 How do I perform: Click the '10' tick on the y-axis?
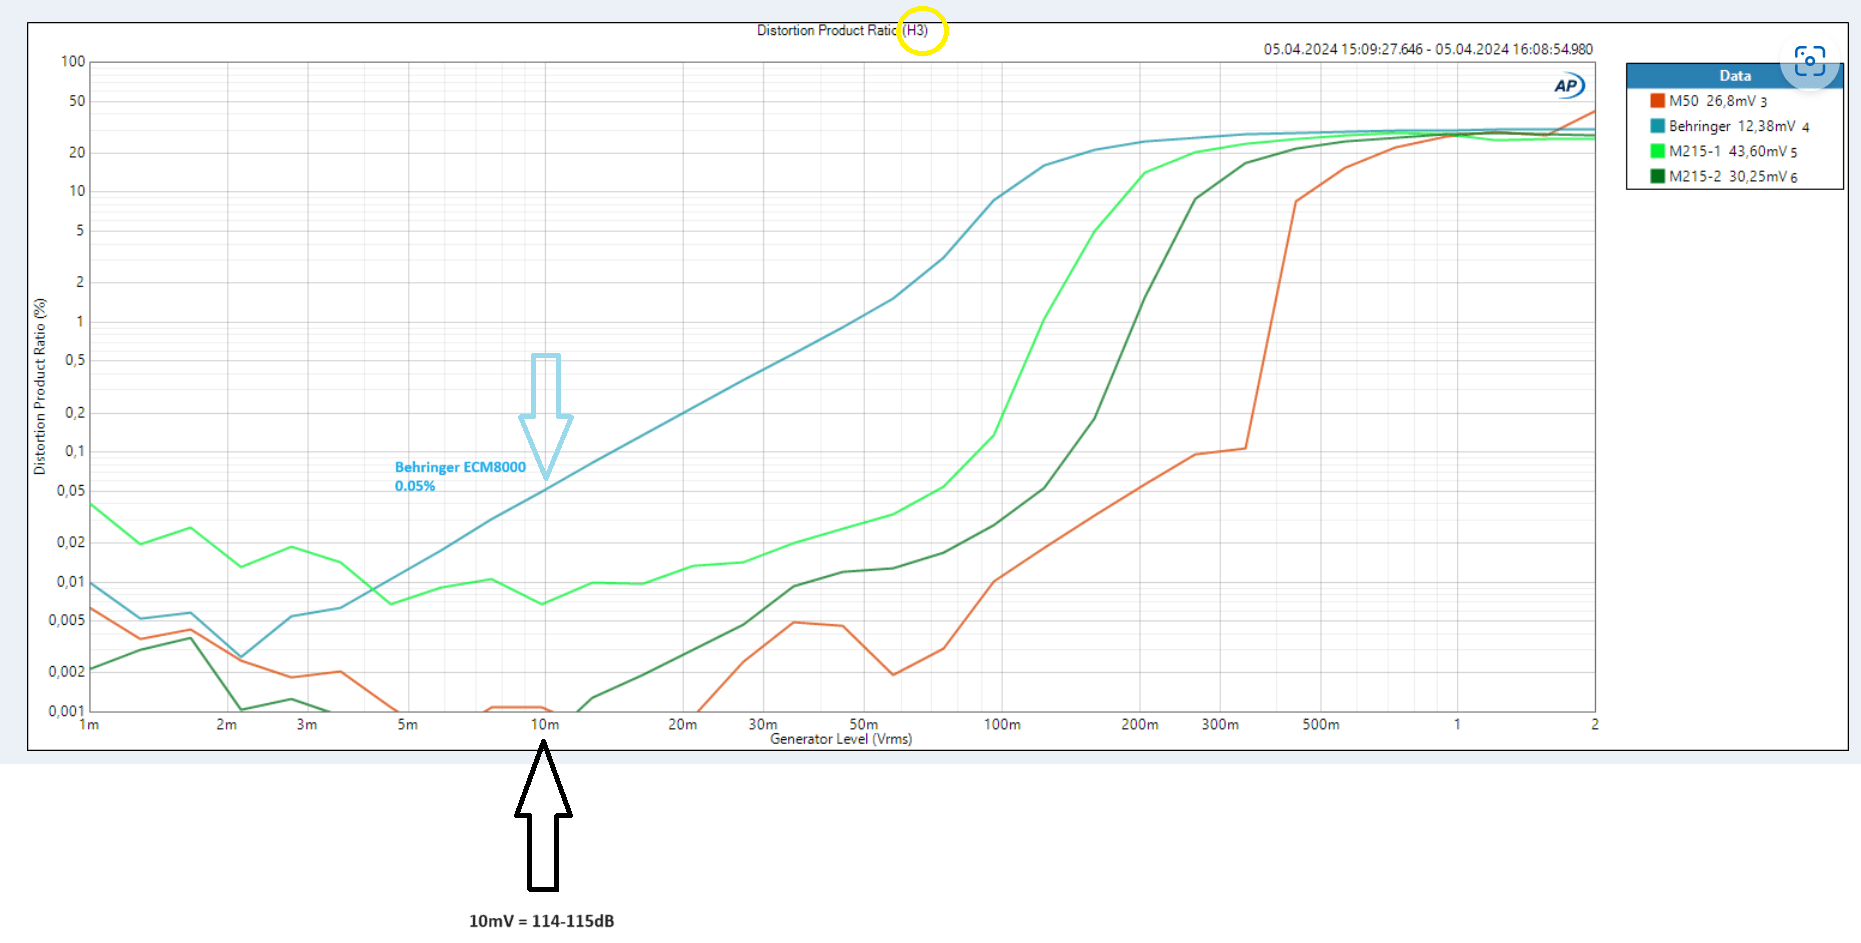click(x=77, y=191)
